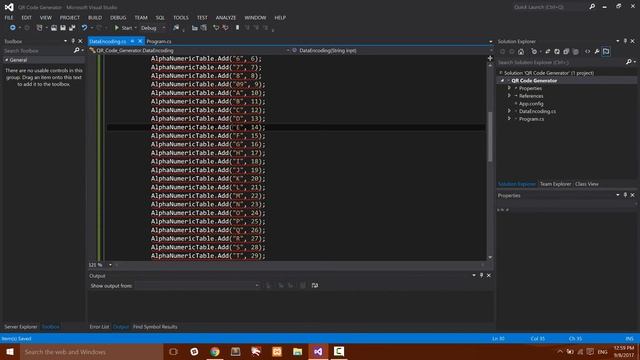Screen dimensions: 640x360
Task: Open the Debug configuration dropdown
Action: [153, 28]
